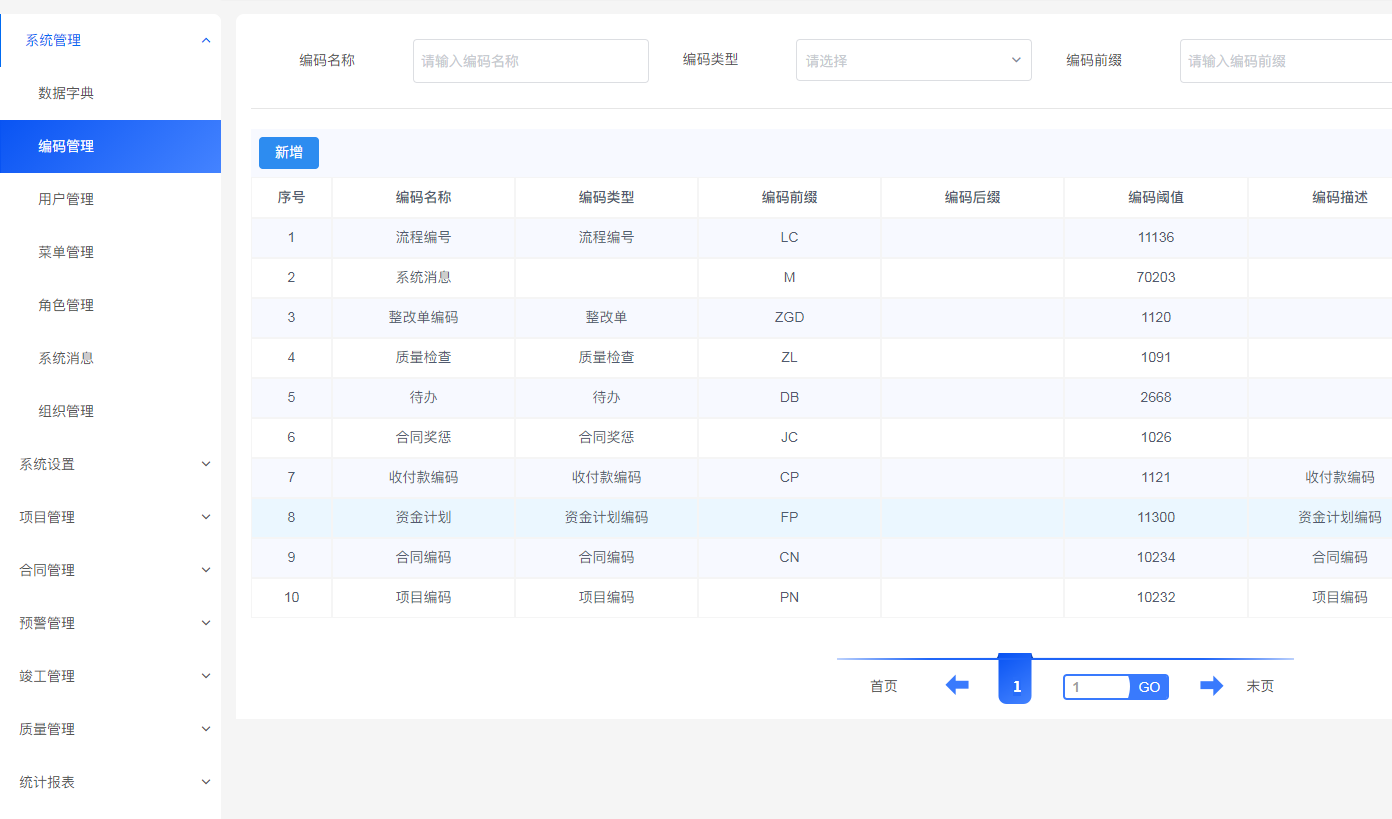This screenshot has width=1392, height=819.
Task: Select page 1 in pagination
Action: point(1015,680)
